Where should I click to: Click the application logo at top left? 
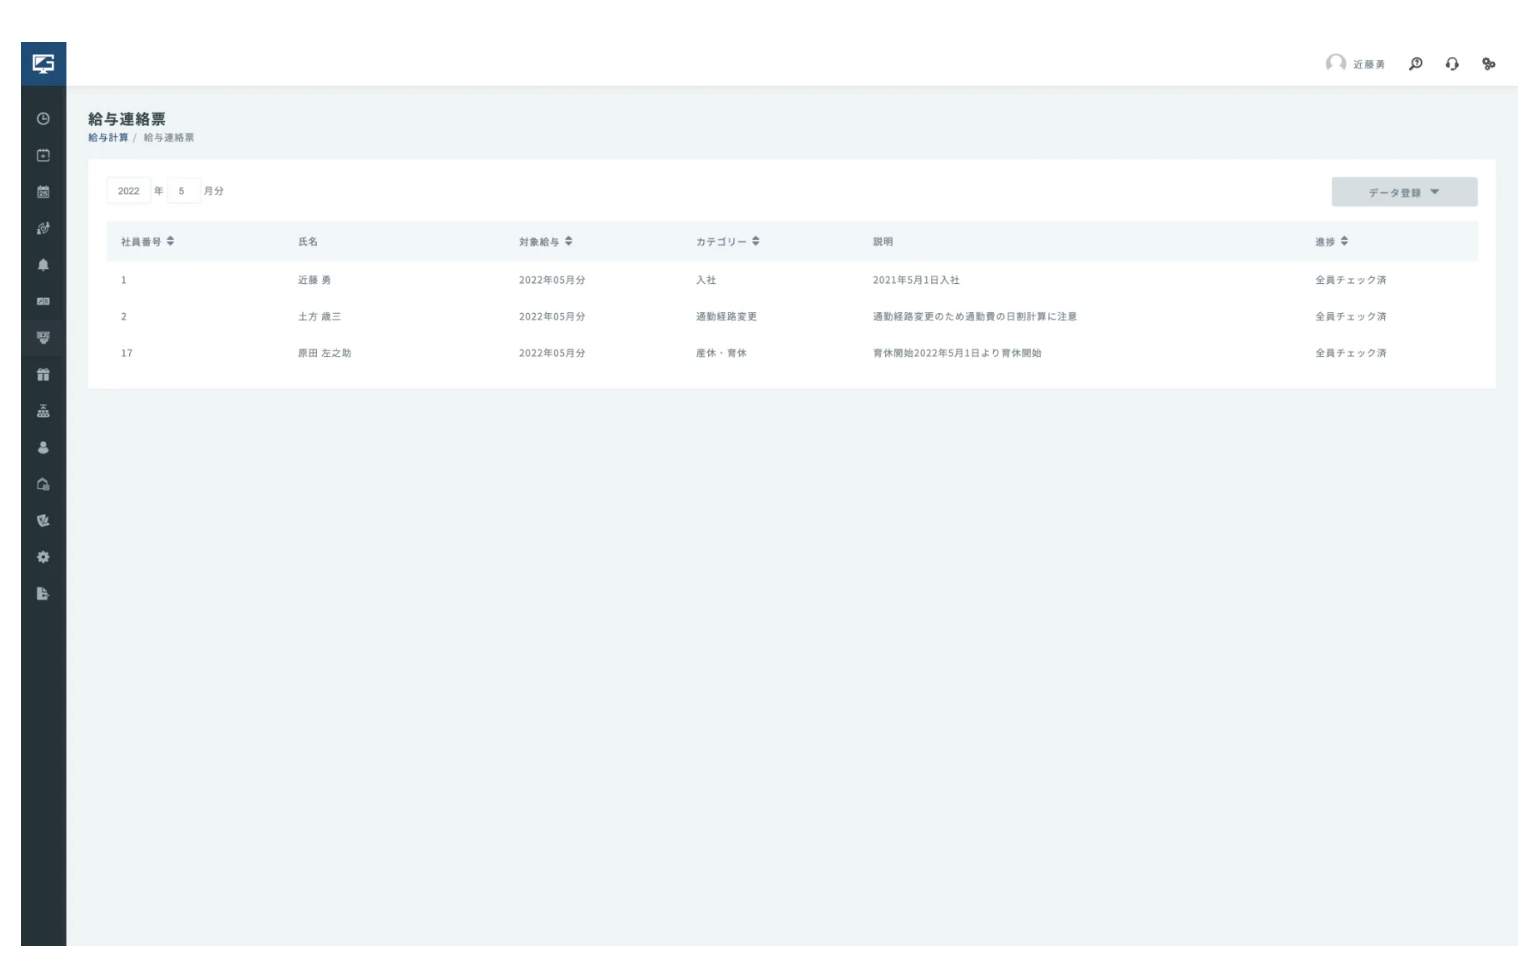(x=43, y=64)
